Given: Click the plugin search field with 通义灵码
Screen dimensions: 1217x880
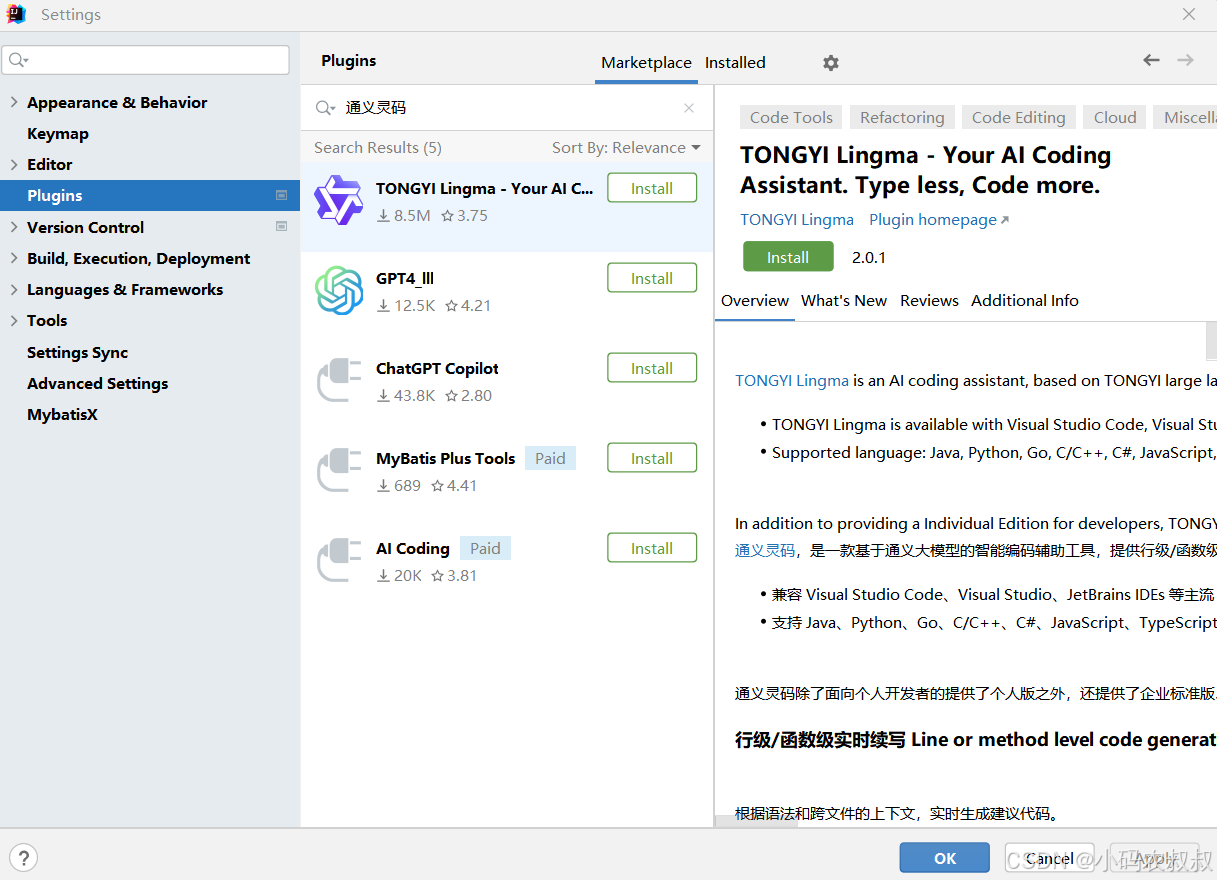Looking at the screenshot, I should click(507, 108).
